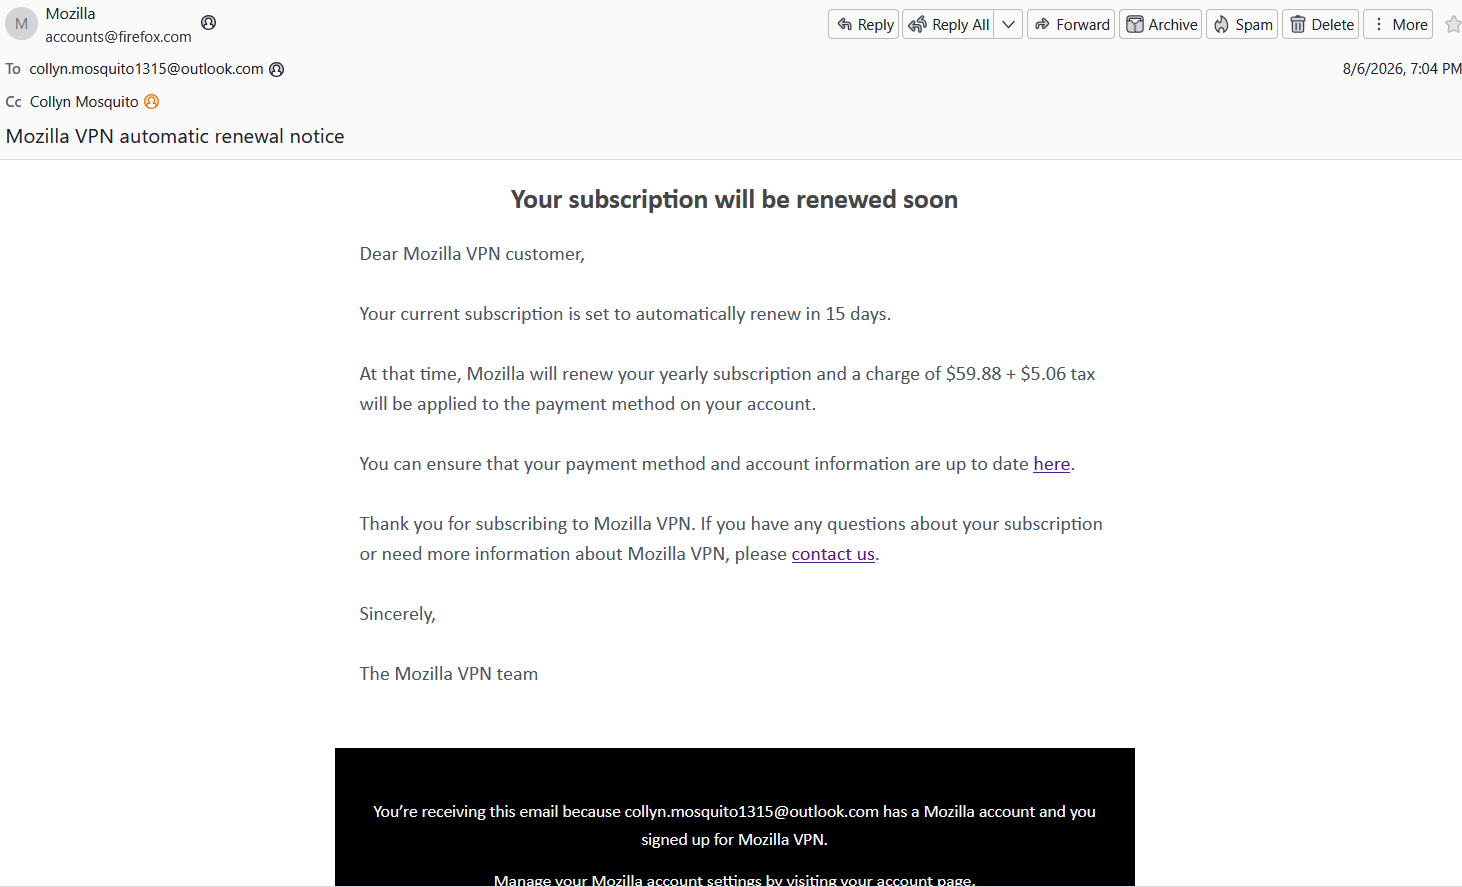Click the Cc recipient Collyn Mosquito

84,102
